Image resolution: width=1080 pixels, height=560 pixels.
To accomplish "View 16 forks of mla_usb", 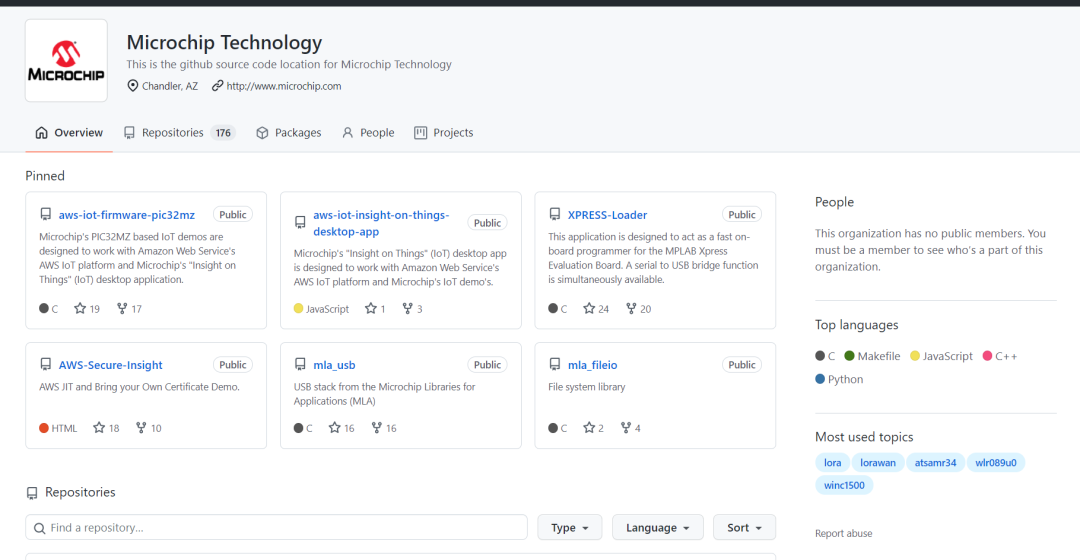I will coord(384,428).
